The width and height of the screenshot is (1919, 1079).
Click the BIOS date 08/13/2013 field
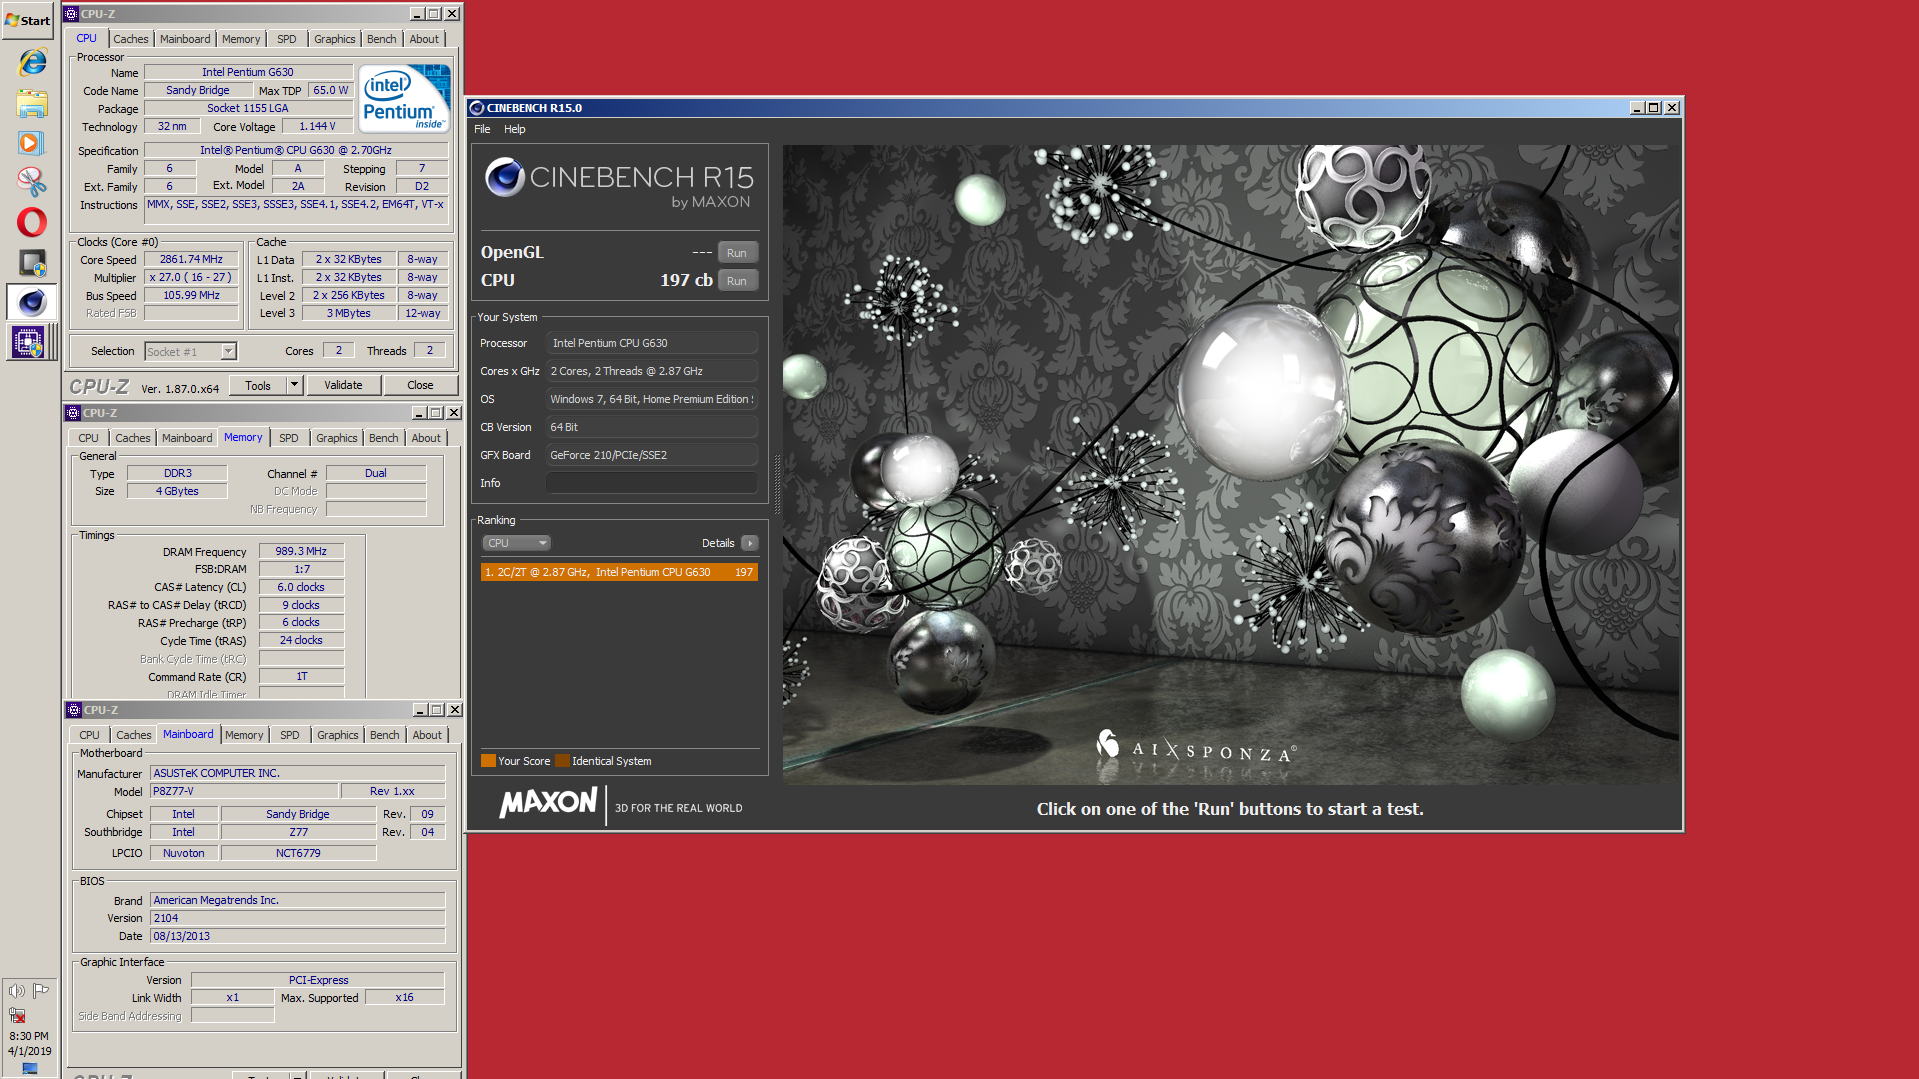tap(297, 936)
